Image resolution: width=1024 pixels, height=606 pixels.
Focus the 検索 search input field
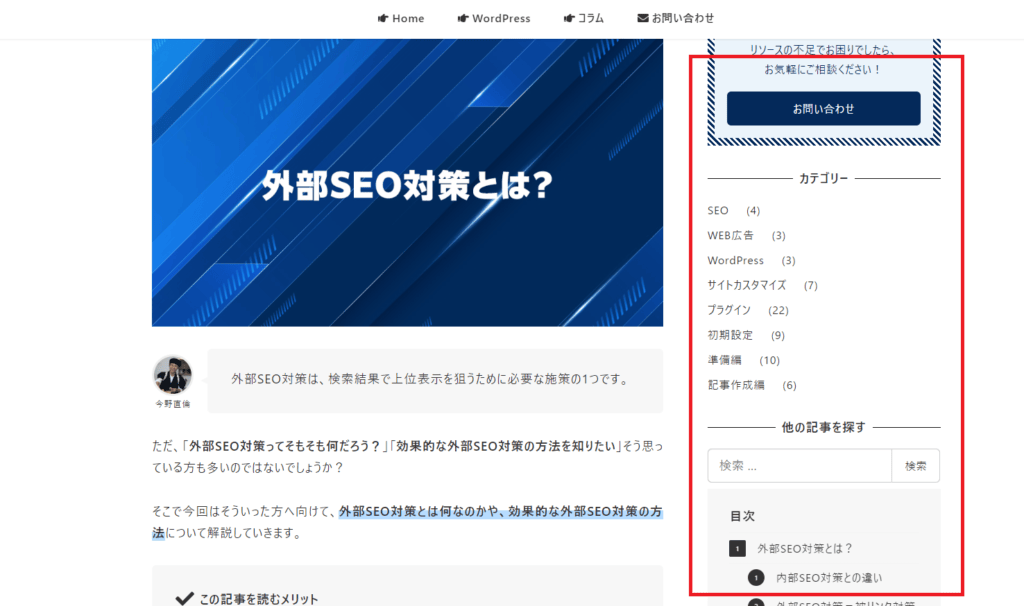coord(799,466)
